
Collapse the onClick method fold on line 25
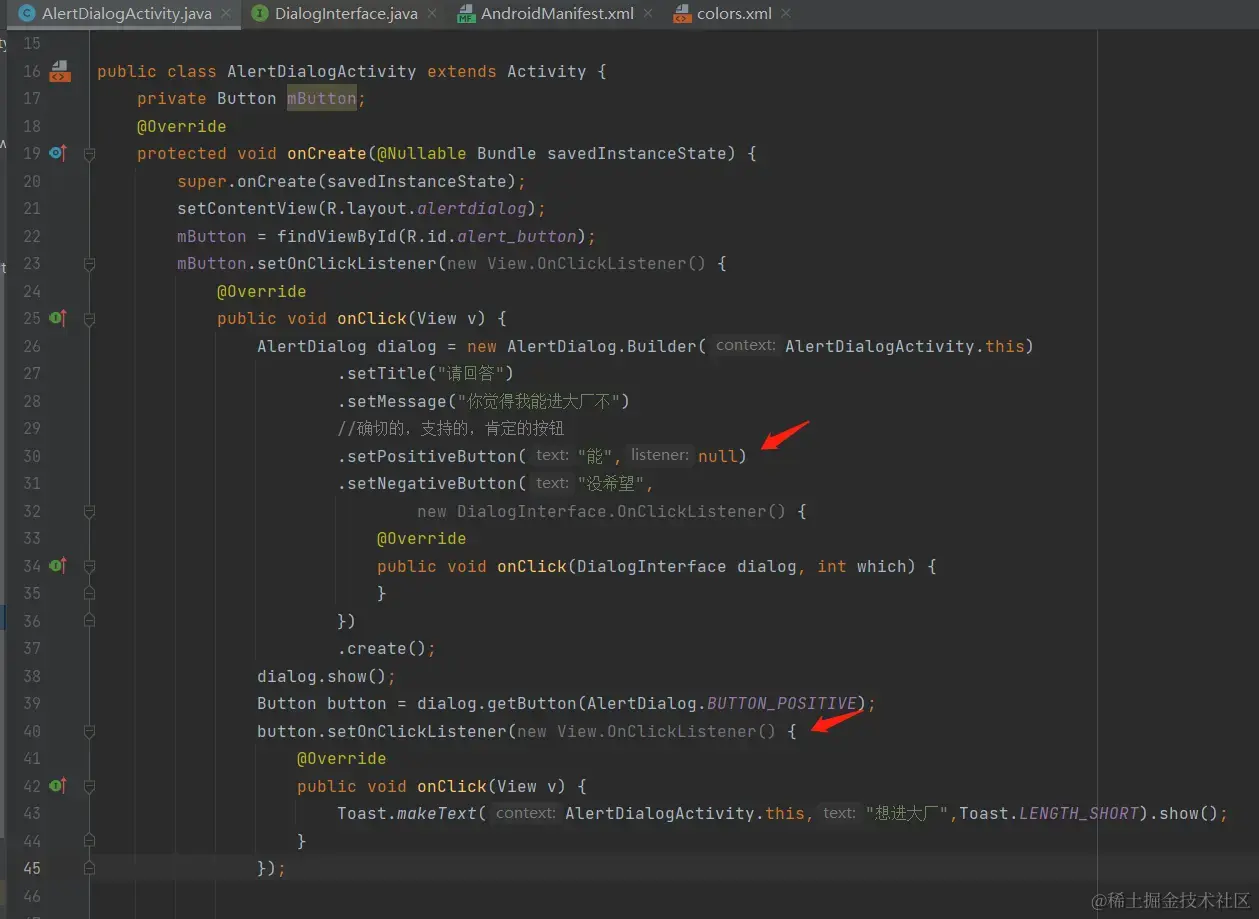coord(89,319)
